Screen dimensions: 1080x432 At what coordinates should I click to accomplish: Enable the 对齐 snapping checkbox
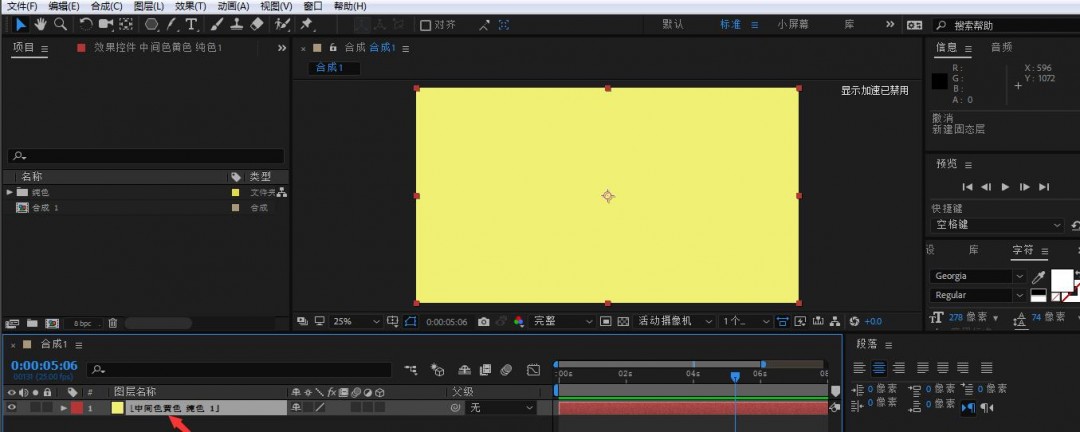pyautogui.click(x=426, y=25)
